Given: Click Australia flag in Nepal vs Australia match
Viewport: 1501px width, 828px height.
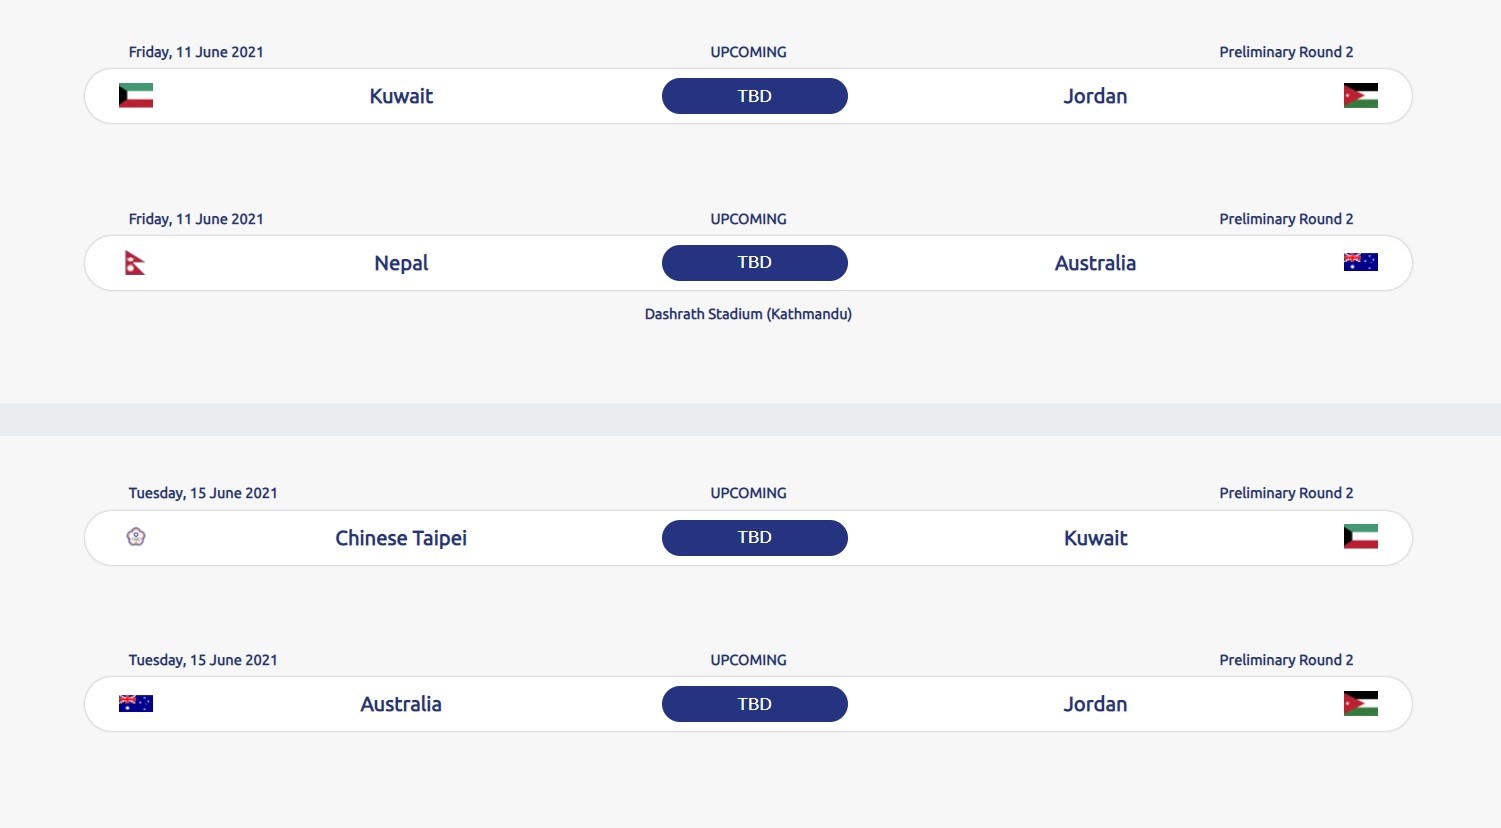Looking at the screenshot, I should click(1360, 262).
